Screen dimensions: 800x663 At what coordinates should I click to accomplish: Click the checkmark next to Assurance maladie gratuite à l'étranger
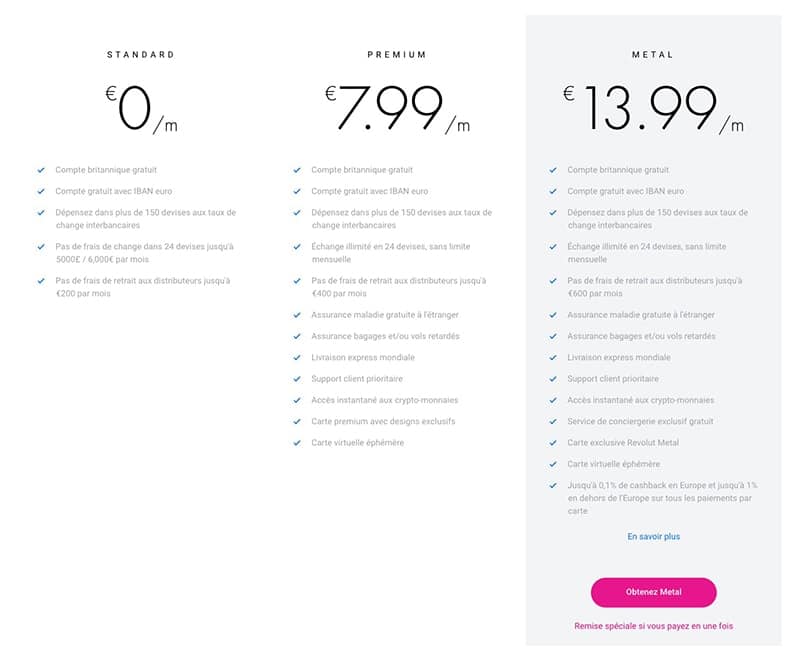[x=296, y=315]
